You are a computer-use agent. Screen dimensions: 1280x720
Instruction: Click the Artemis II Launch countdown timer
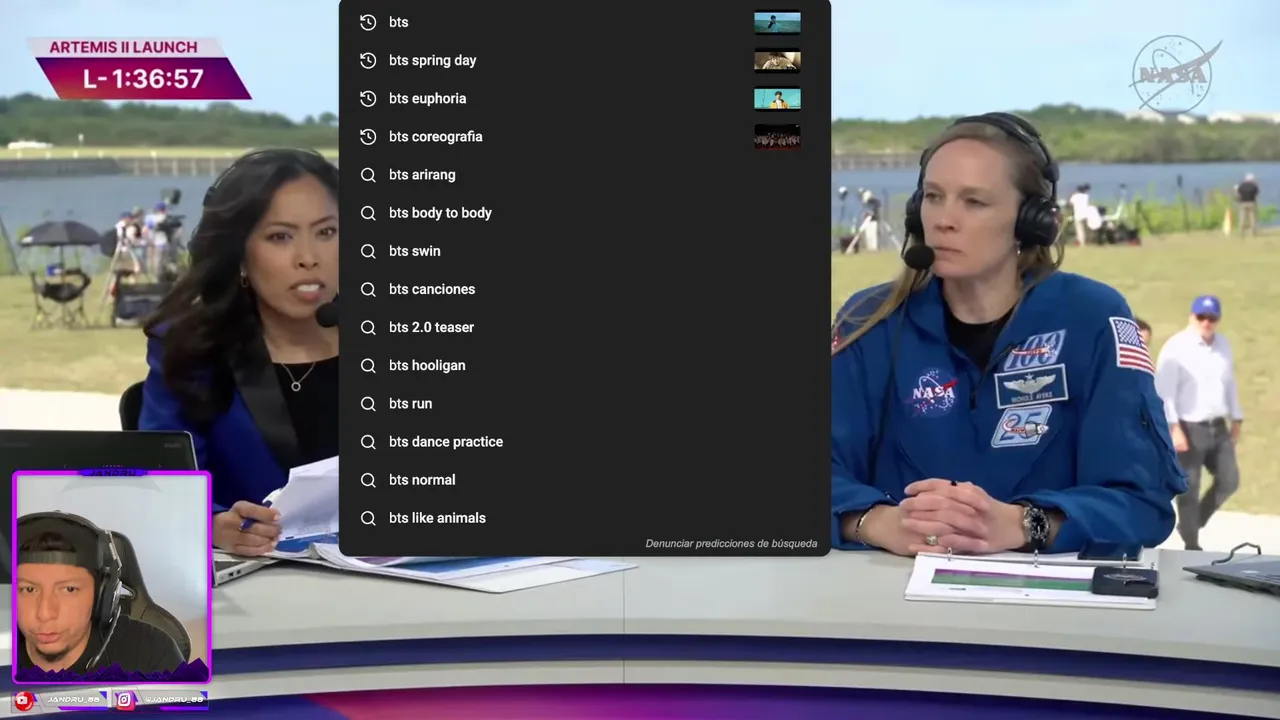pyautogui.click(x=143, y=79)
